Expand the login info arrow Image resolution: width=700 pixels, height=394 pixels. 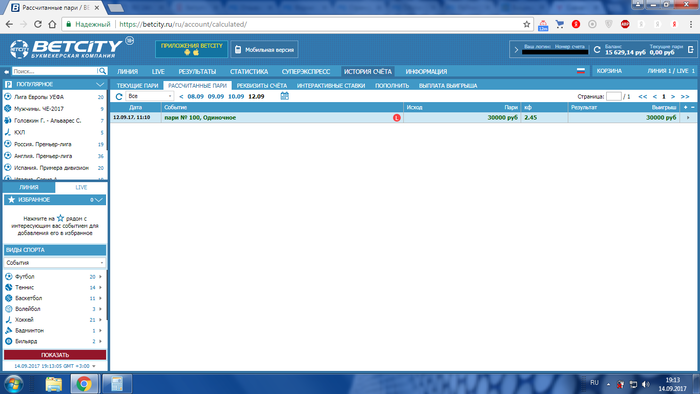point(516,50)
